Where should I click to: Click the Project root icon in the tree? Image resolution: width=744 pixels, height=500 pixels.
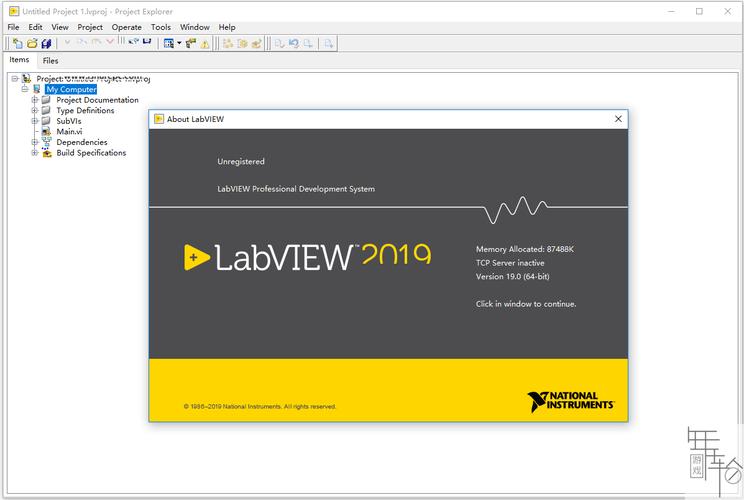tap(27, 78)
